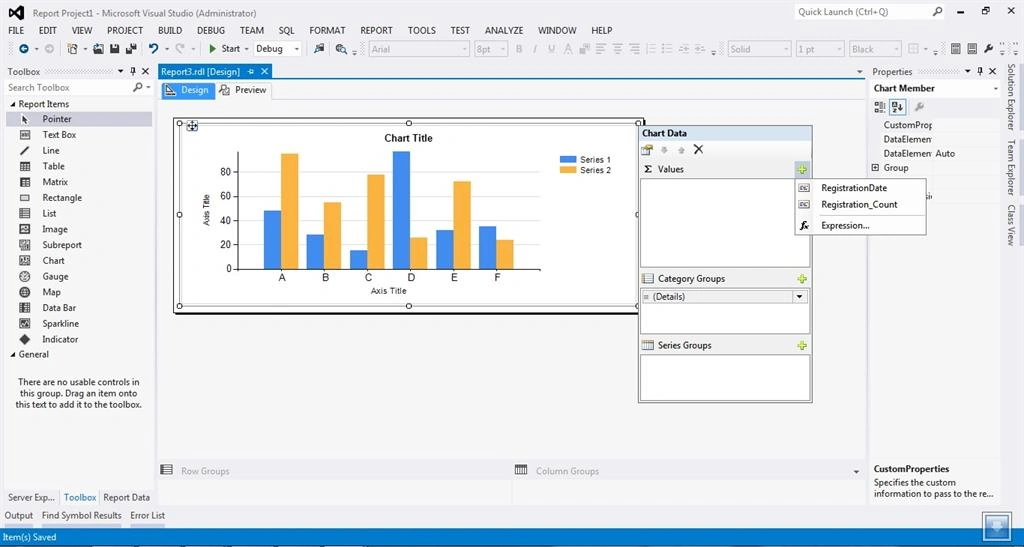Expand the Group property node
Screen dimensions: 1024x547
coord(875,168)
